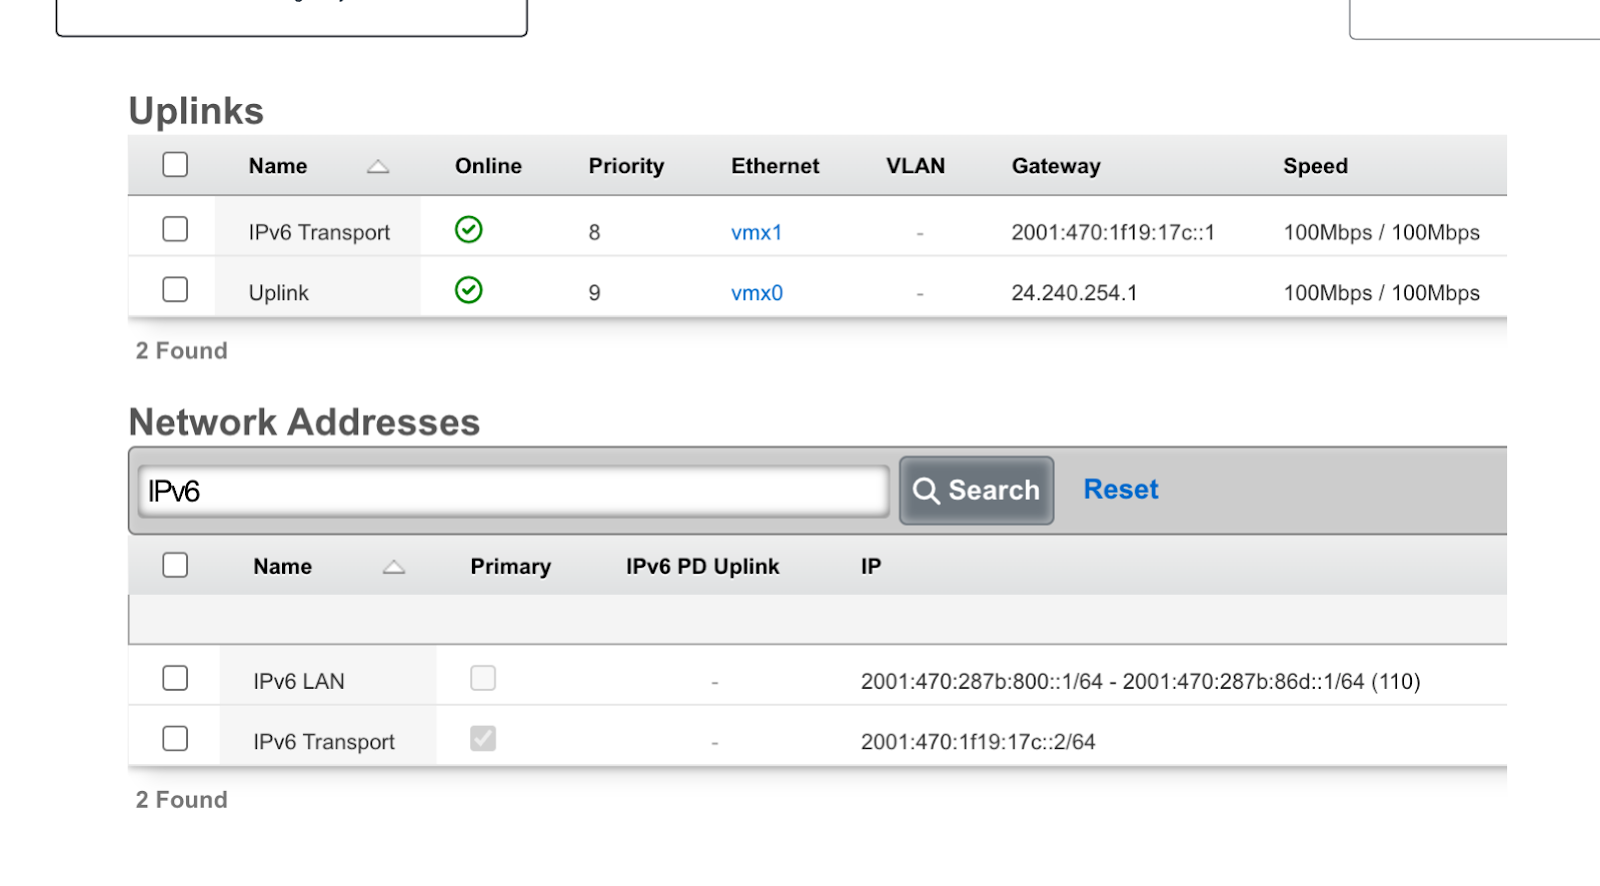Screen dimensions: 1600x886
Task: Click the sort arrow beside Uplinks Name header
Action: [x=378, y=167]
